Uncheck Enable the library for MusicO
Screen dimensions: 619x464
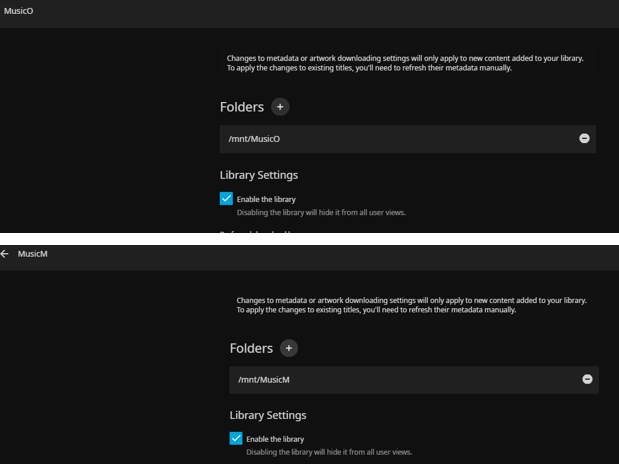click(226, 199)
